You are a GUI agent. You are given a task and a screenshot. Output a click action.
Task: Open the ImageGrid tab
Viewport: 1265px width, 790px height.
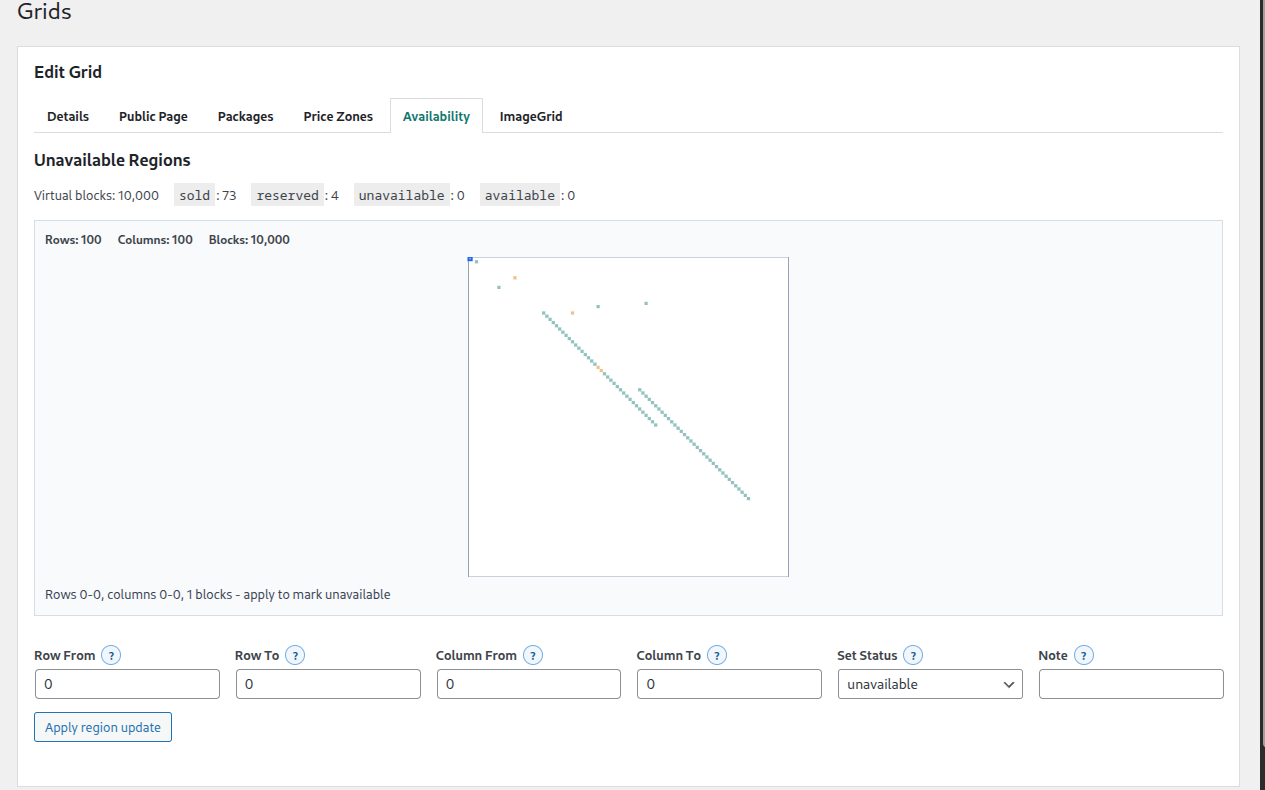tap(531, 116)
